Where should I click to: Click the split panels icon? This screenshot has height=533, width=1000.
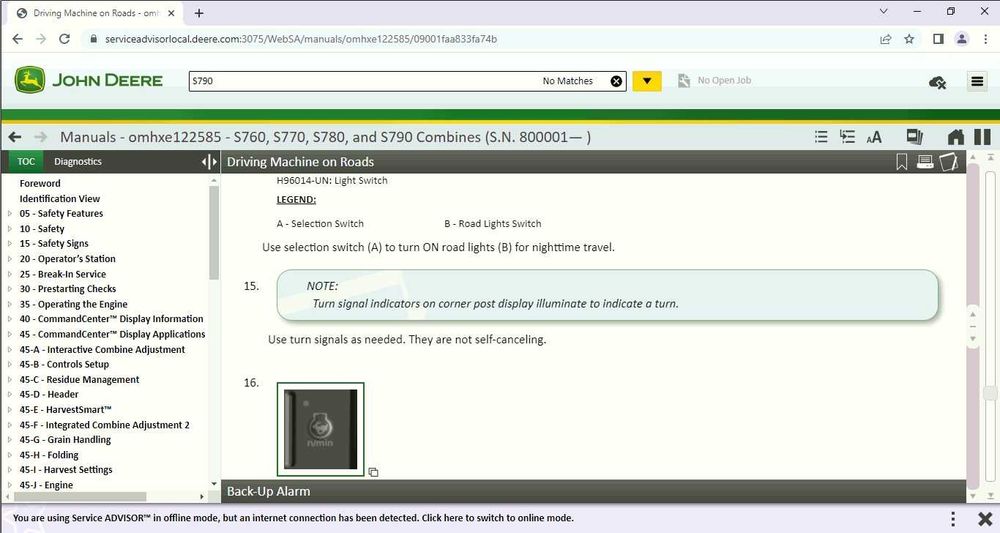pyautogui.click(x=983, y=137)
